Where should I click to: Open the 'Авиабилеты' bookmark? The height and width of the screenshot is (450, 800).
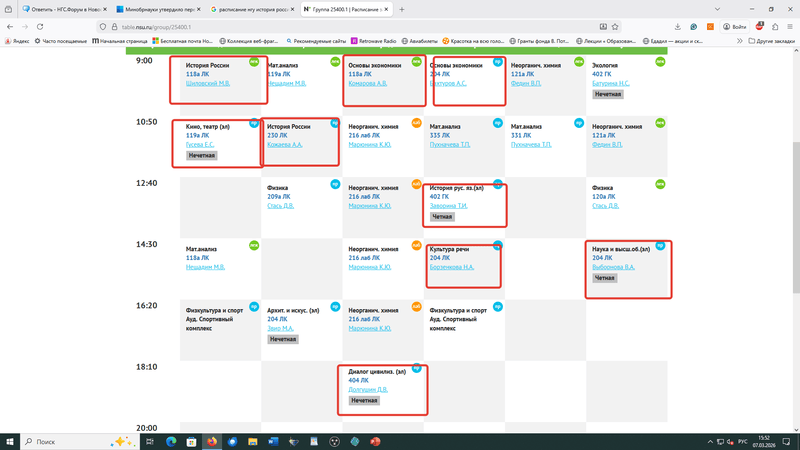point(419,41)
